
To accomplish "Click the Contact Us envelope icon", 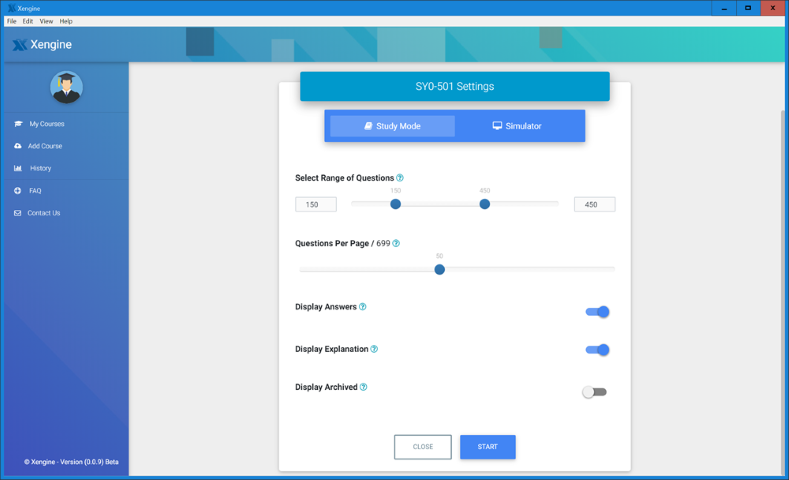I will point(18,213).
